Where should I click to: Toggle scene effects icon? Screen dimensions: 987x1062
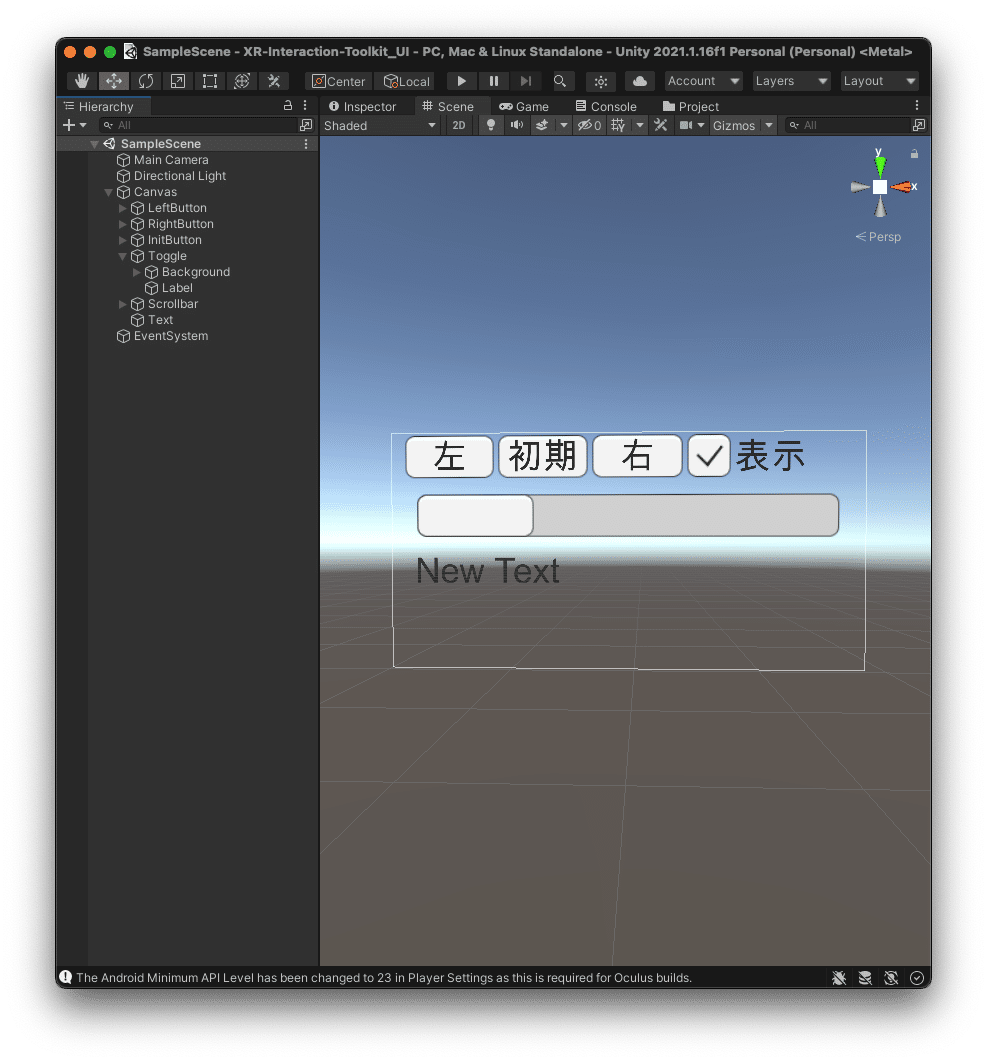[x=542, y=125]
